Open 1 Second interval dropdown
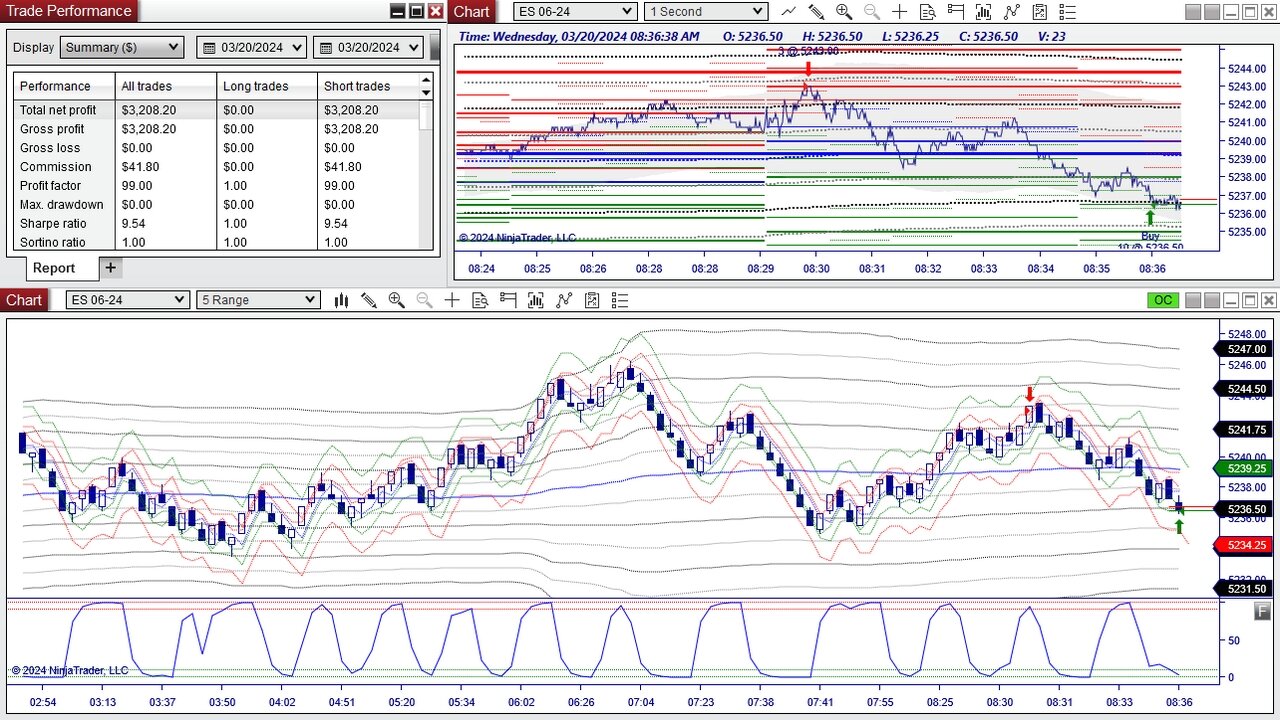 [x=706, y=12]
